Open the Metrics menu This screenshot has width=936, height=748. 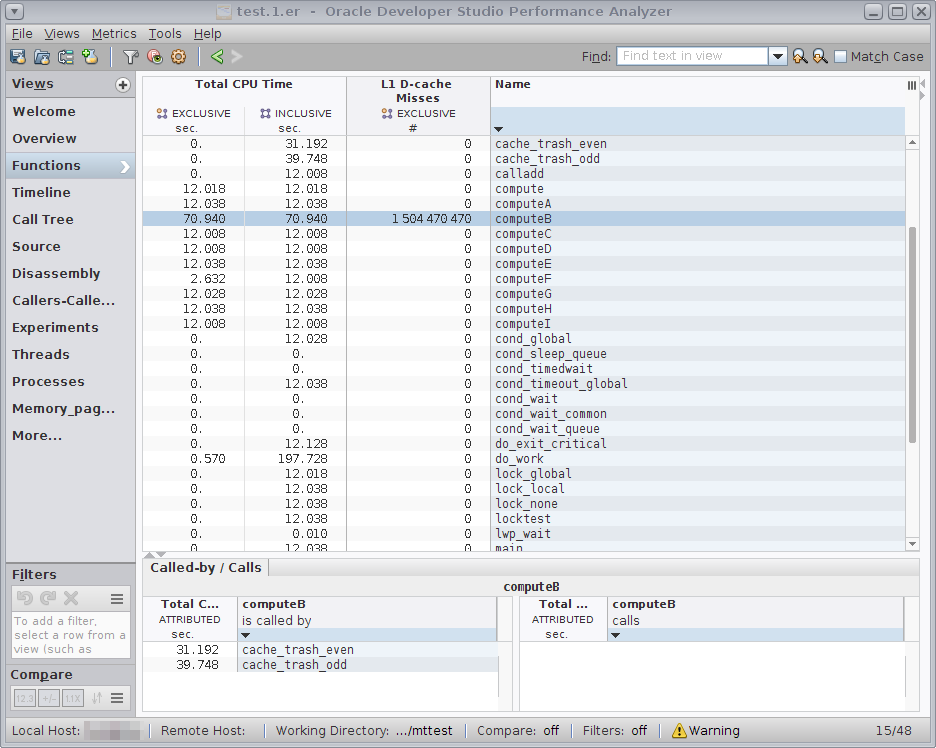[114, 34]
